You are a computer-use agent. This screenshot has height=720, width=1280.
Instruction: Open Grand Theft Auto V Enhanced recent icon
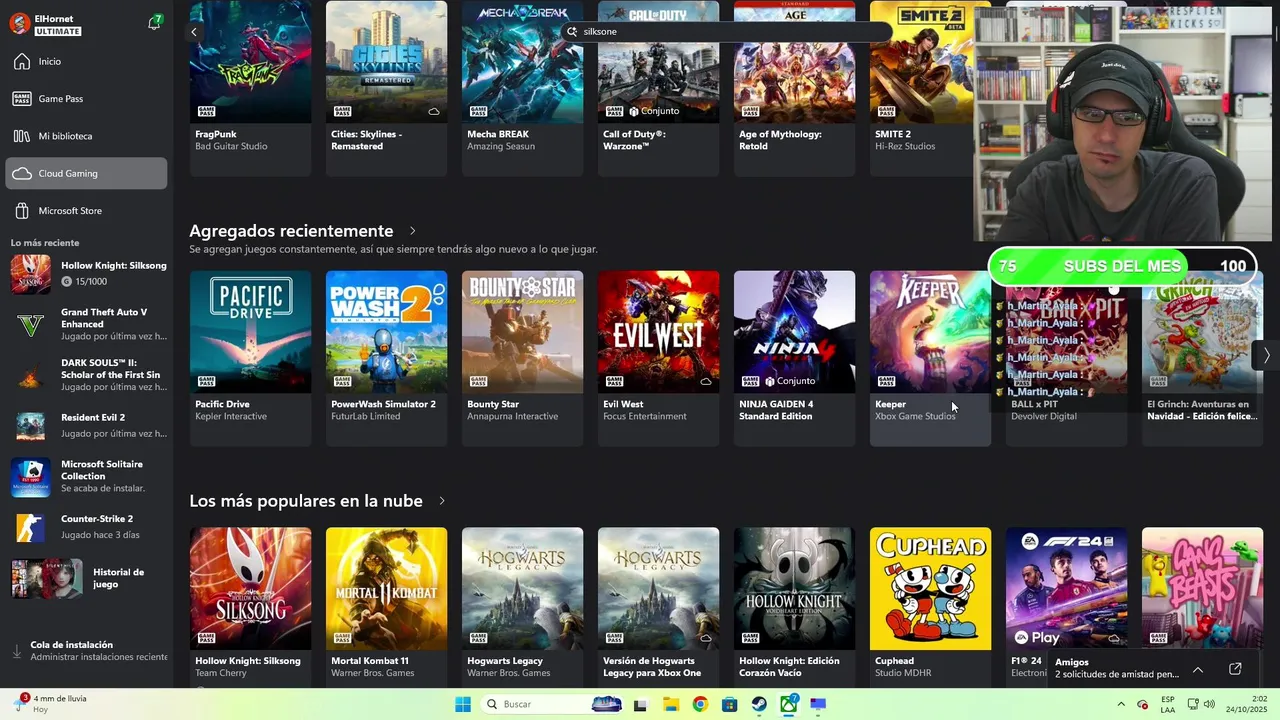point(30,324)
